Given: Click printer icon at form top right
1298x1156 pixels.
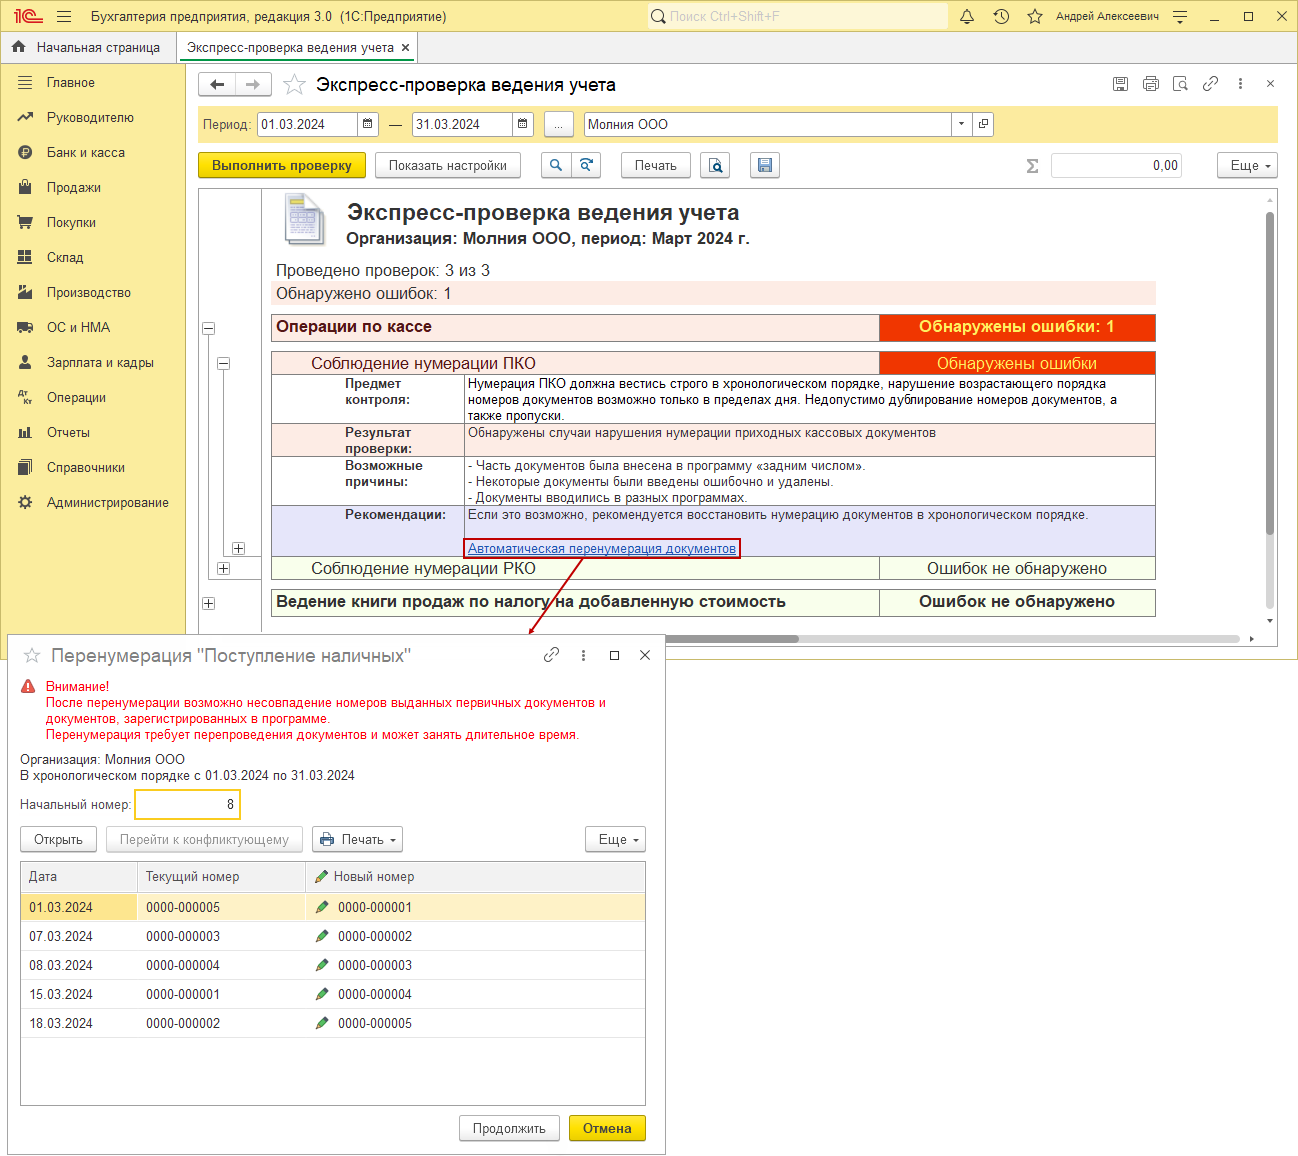Looking at the screenshot, I should coord(1151,84).
